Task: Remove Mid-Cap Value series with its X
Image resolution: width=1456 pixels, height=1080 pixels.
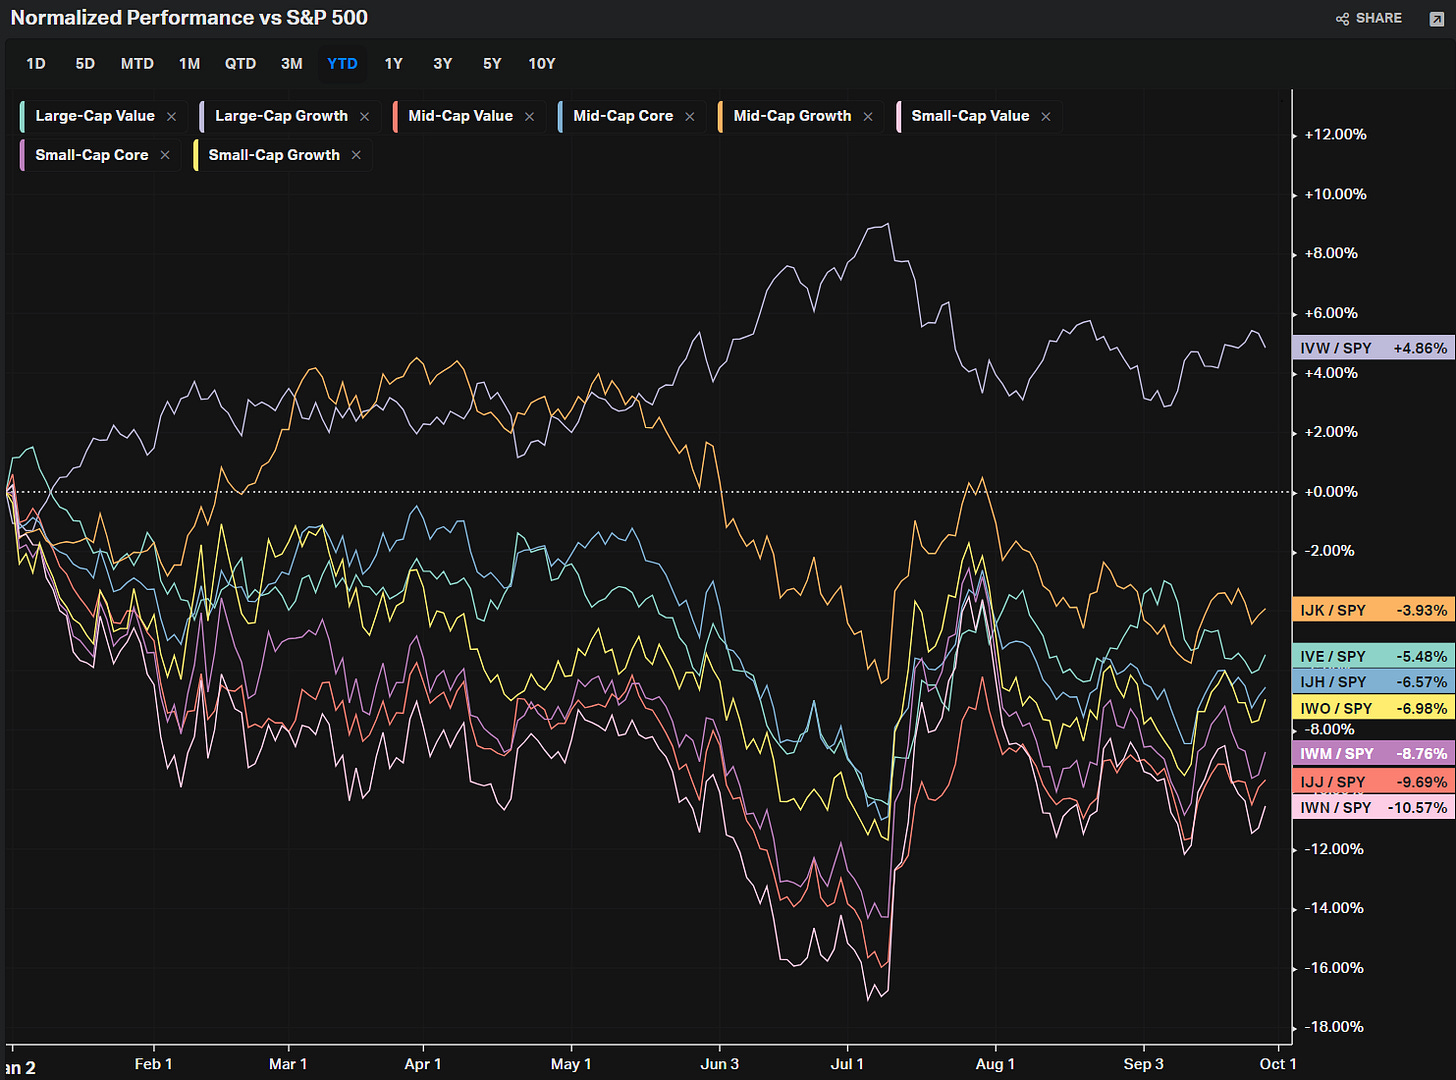Action: point(529,117)
